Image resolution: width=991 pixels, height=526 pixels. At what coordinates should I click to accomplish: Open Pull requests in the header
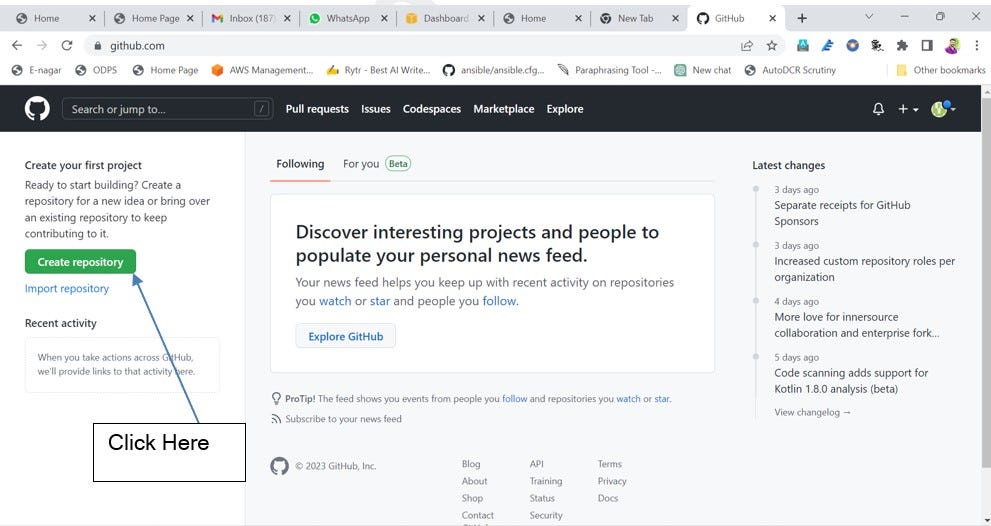click(317, 109)
